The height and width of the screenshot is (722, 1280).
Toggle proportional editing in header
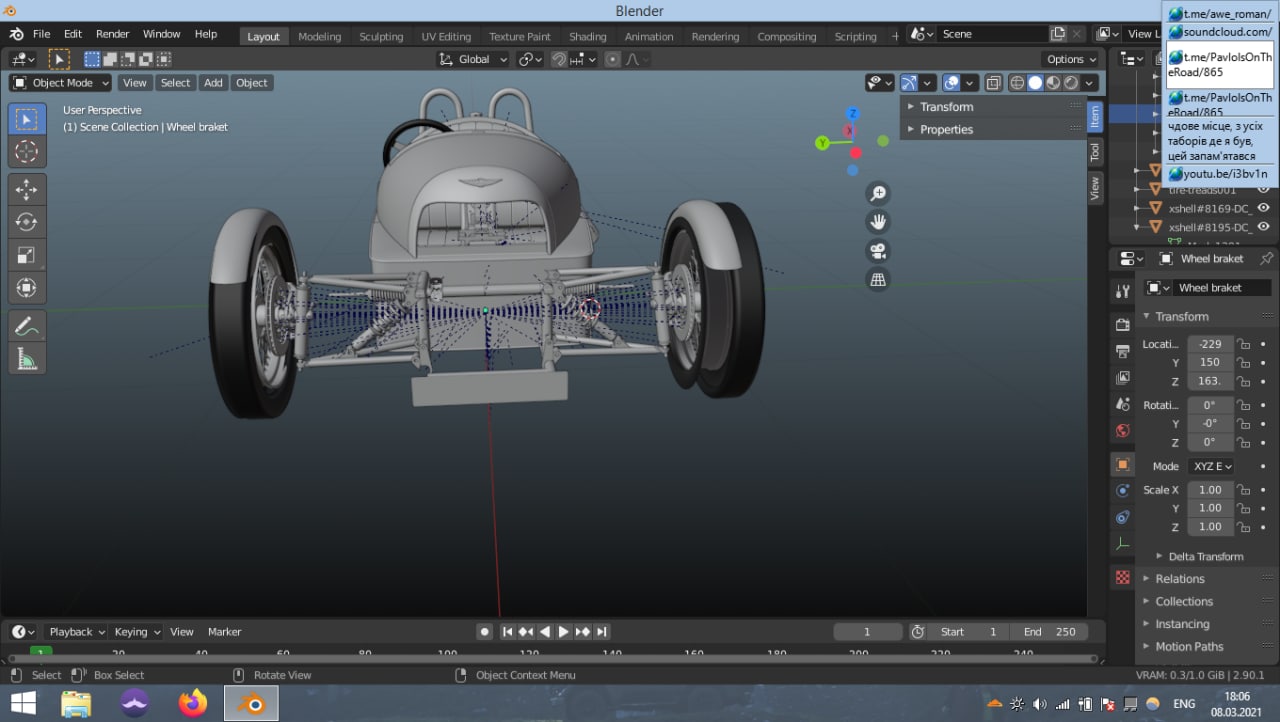[x=613, y=60]
